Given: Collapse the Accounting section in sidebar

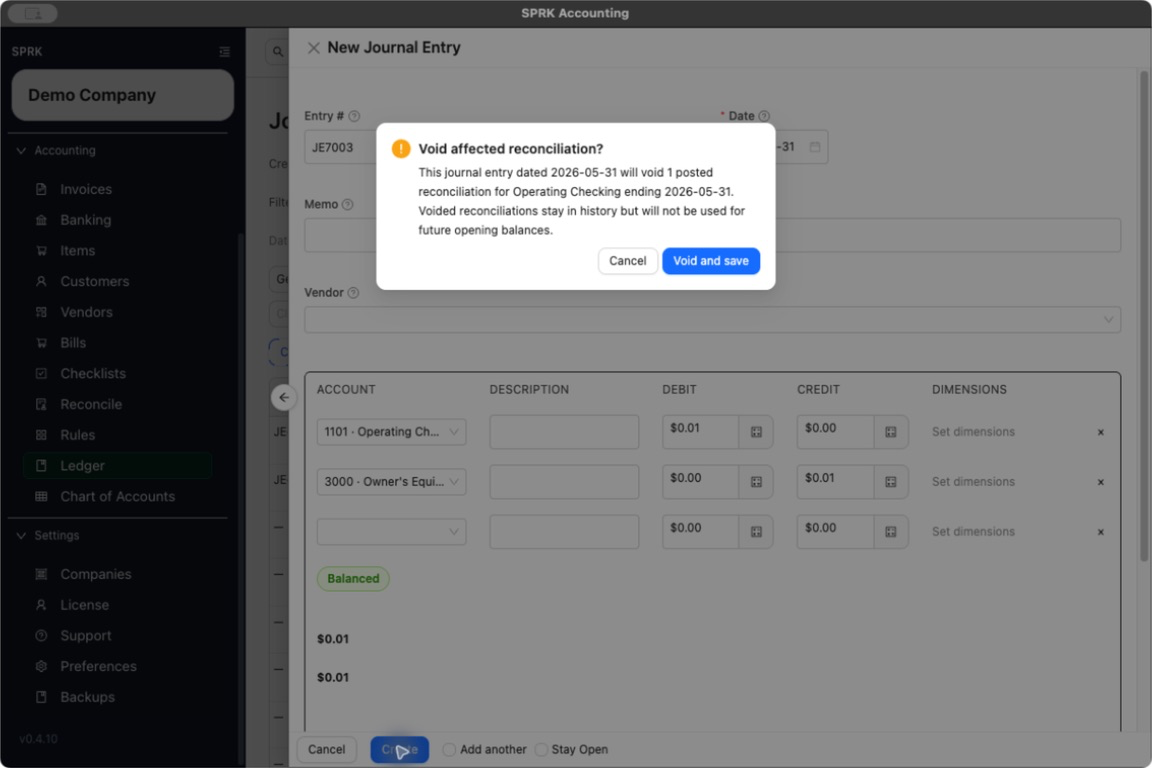Looking at the screenshot, I should (21, 151).
